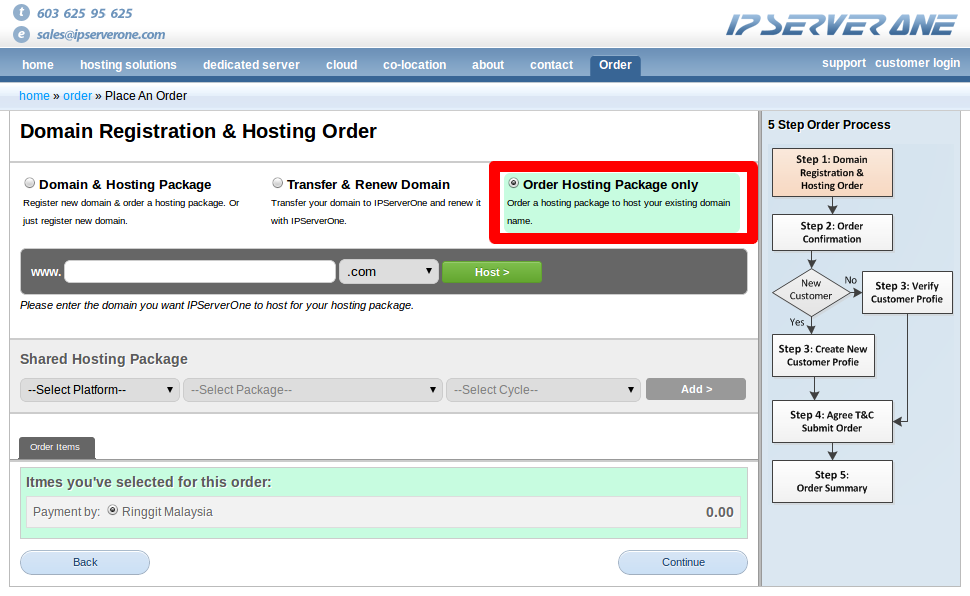970x596 pixels.
Task: Click the email icon beside sales address
Action: (x=22, y=35)
